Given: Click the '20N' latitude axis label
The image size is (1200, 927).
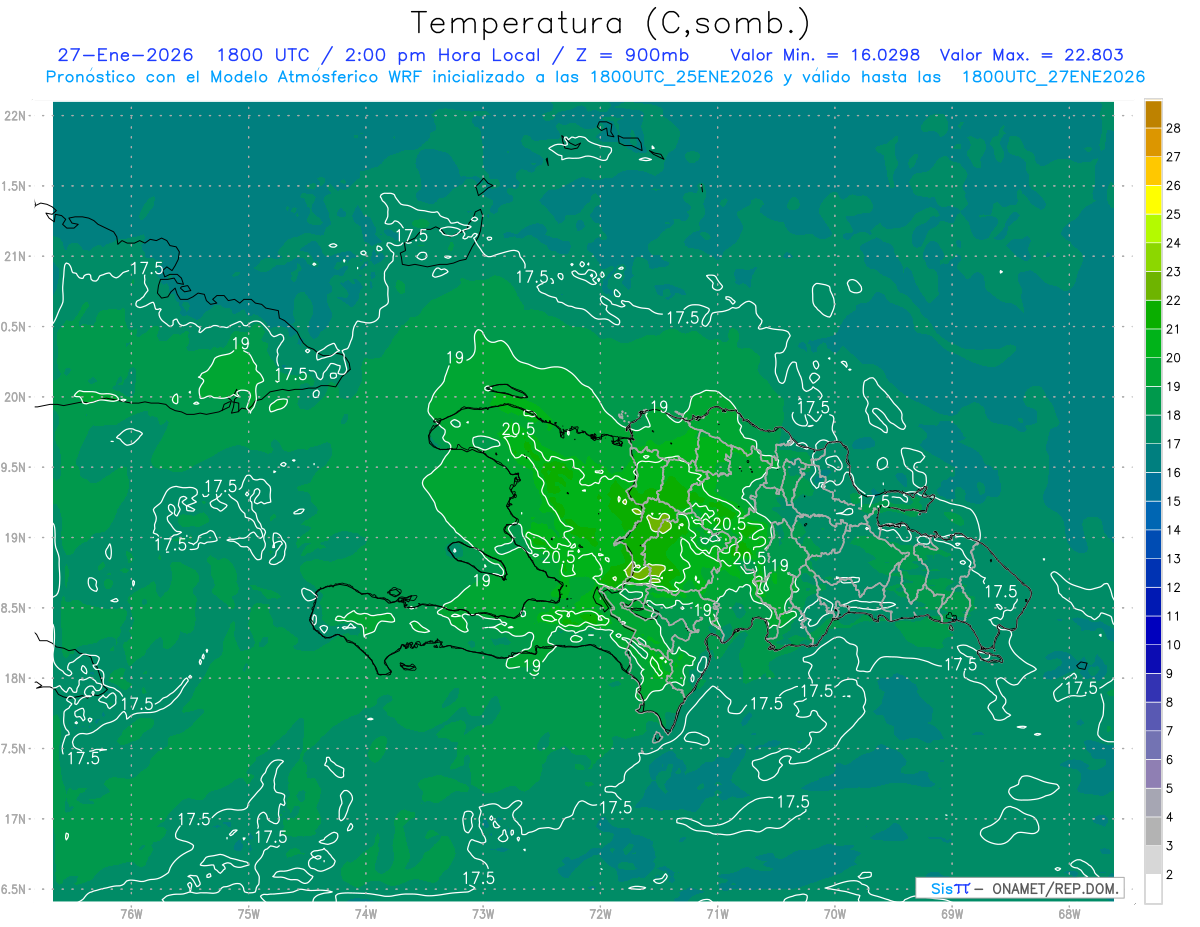Looking at the screenshot, I should coord(13,397).
